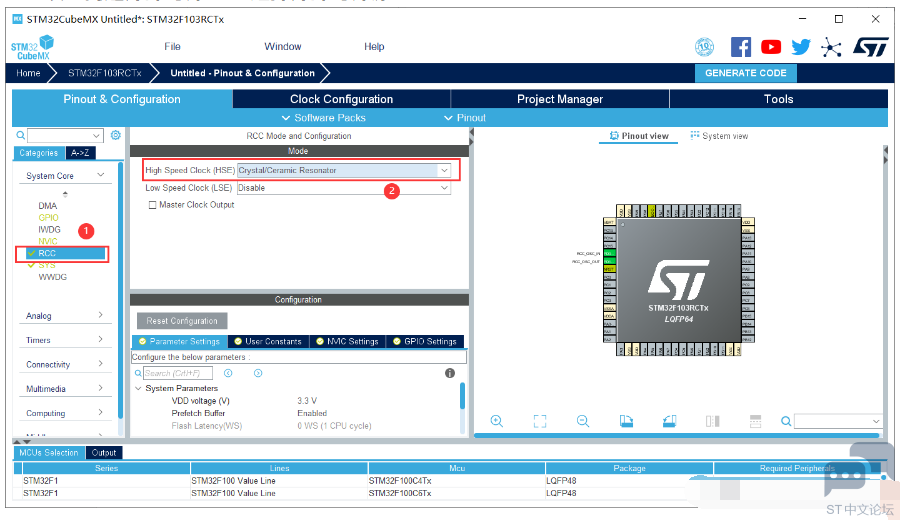Screen dimensions: 903x525
Task: Go to next parameter search result
Action: (x=258, y=373)
